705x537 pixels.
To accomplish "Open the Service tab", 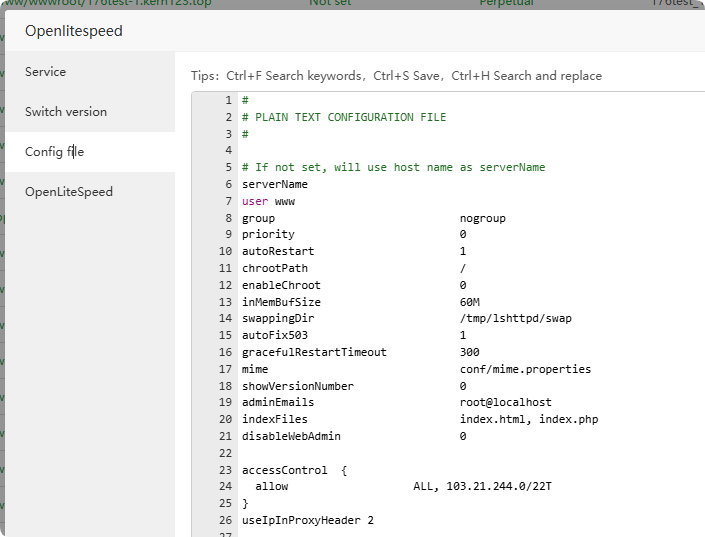I will coord(46,72).
